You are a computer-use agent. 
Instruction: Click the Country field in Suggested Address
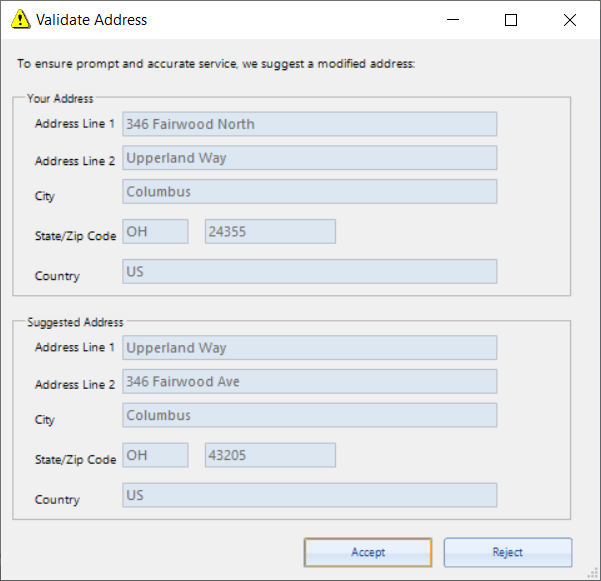(310, 495)
